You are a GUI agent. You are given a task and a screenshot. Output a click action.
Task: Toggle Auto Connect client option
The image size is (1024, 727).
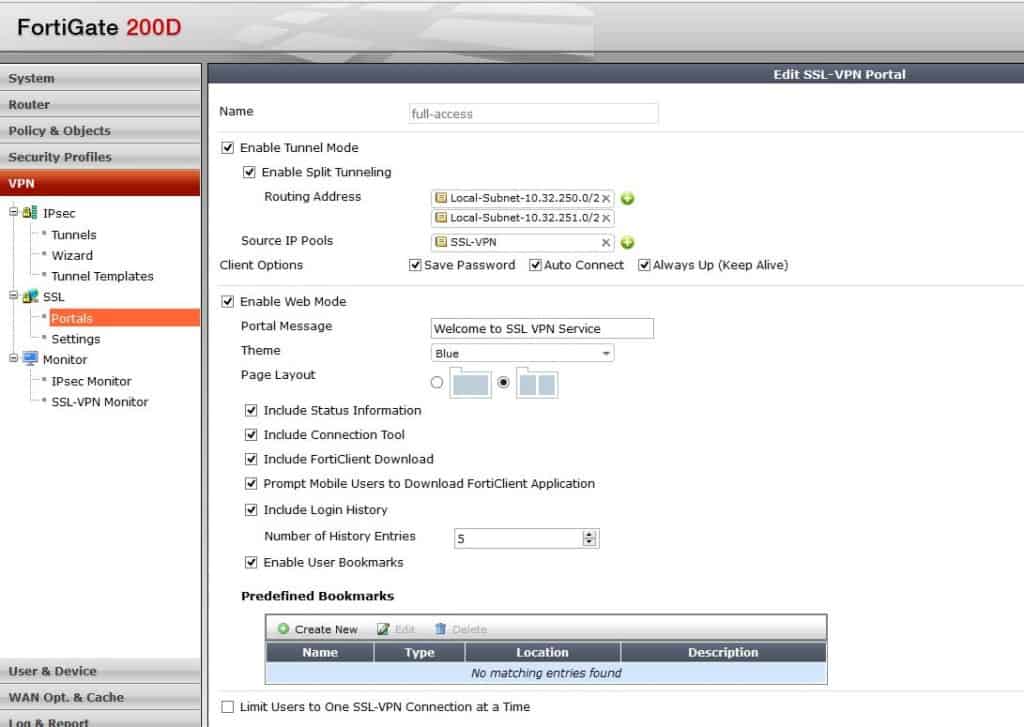tap(535, 265)
